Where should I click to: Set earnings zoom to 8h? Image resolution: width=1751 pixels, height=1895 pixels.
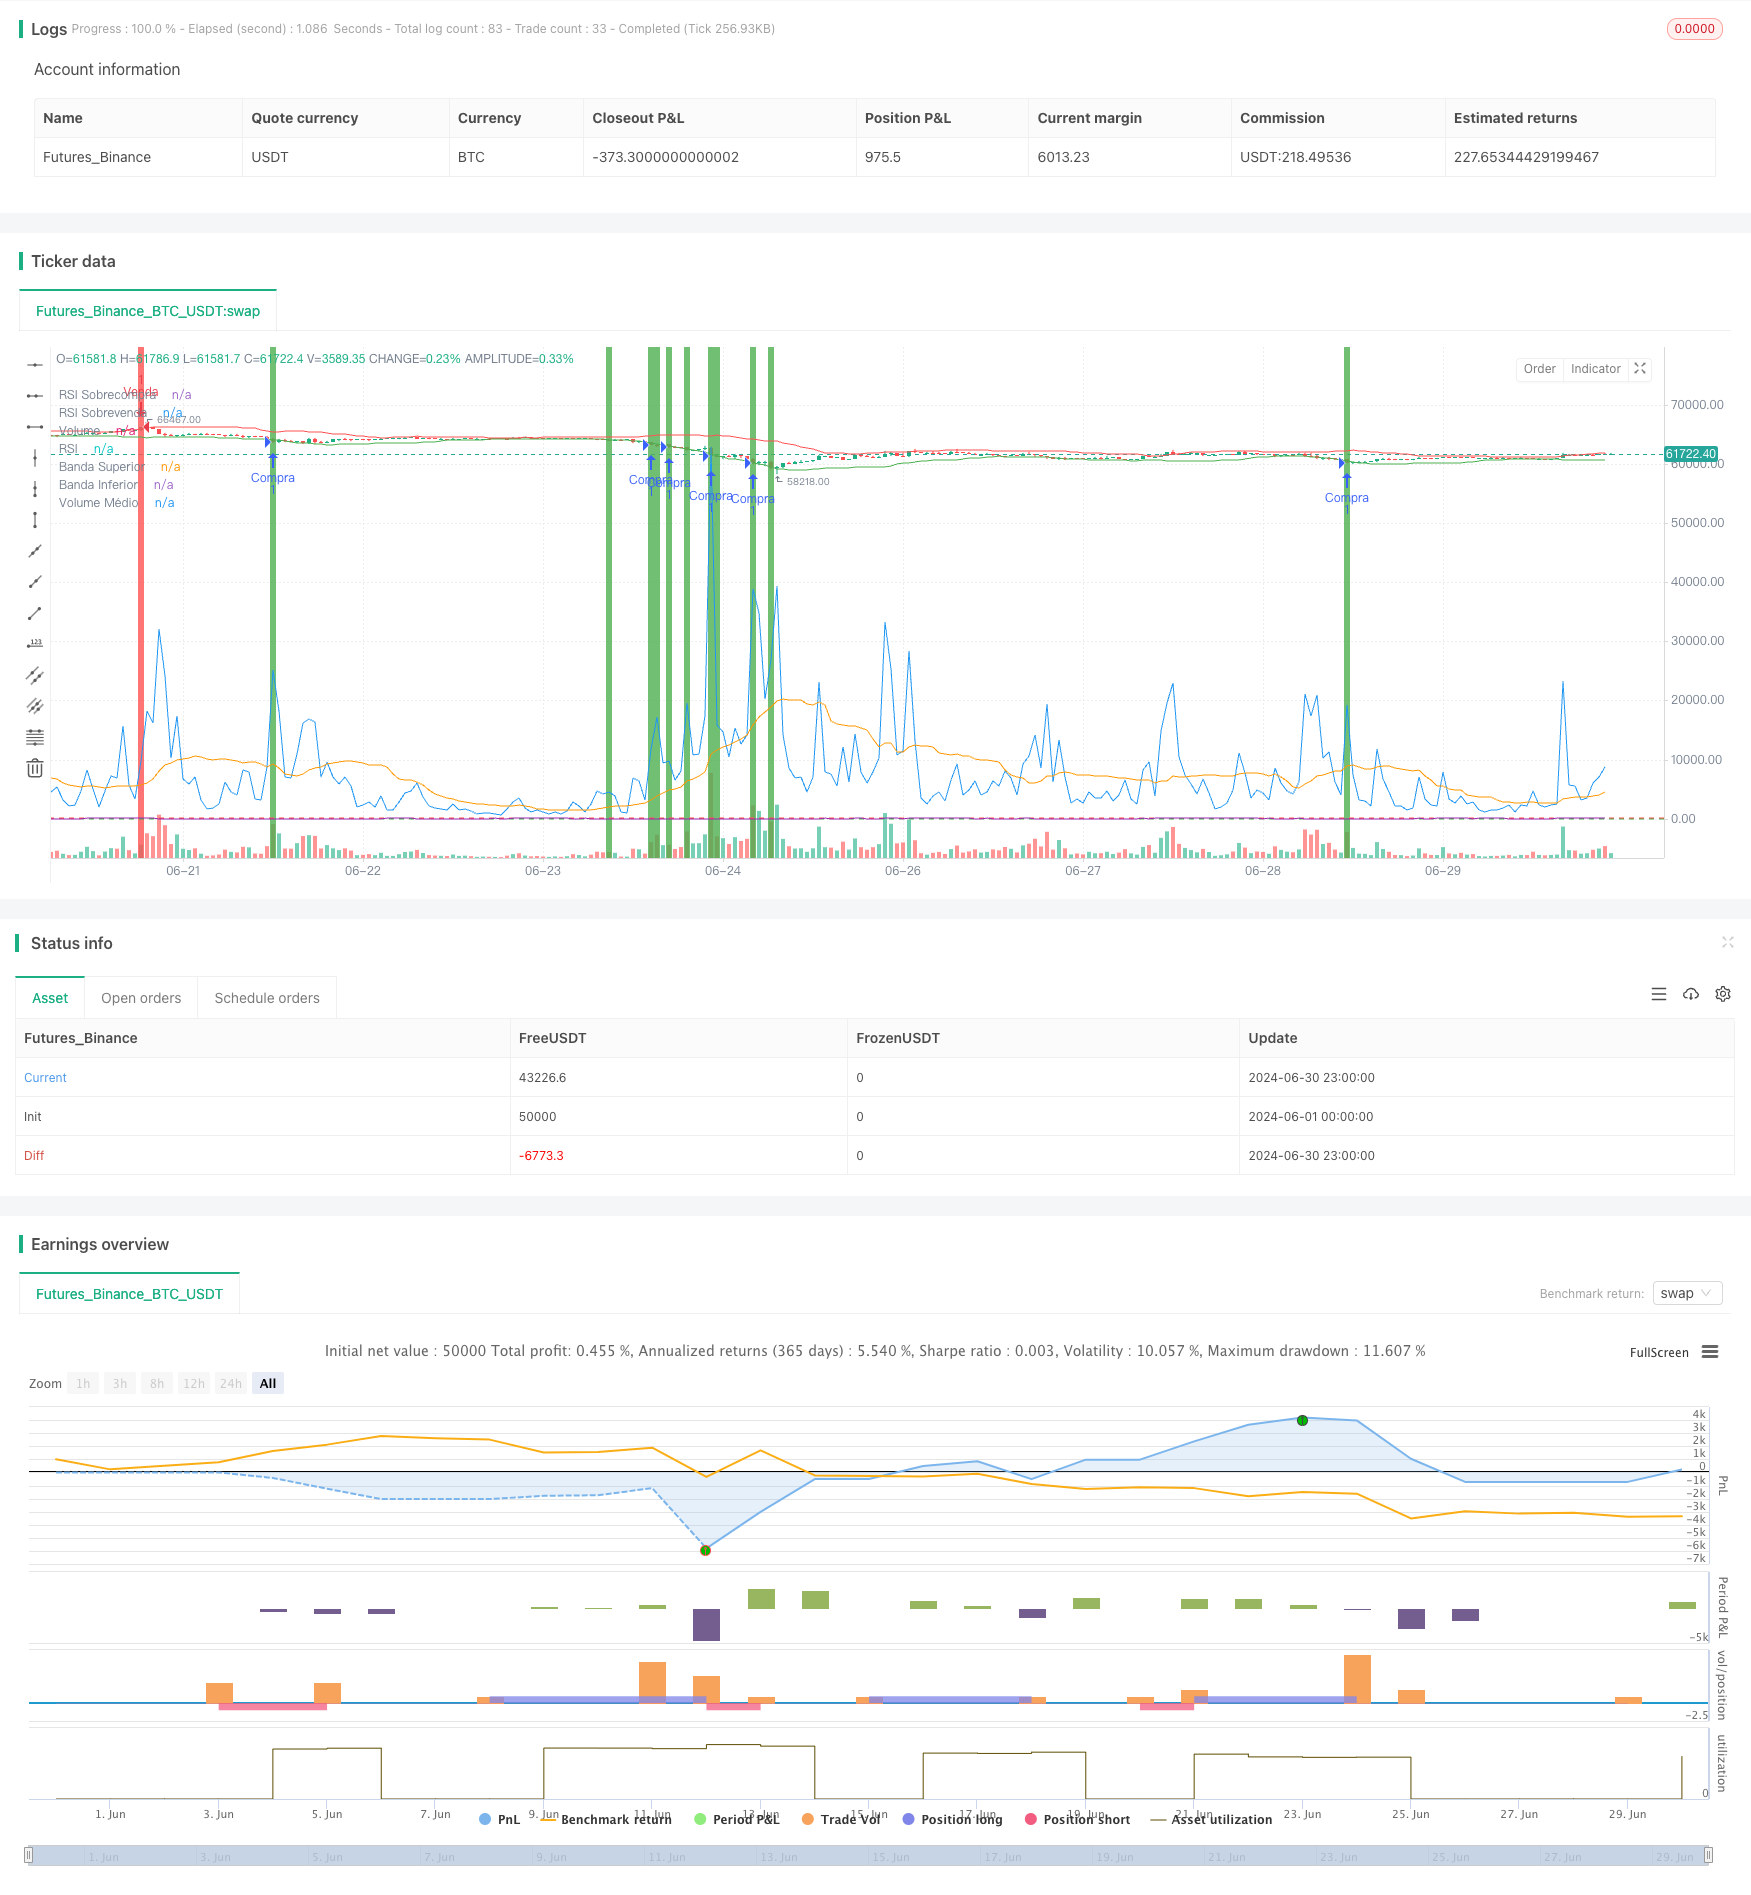tap(157, 1383)
